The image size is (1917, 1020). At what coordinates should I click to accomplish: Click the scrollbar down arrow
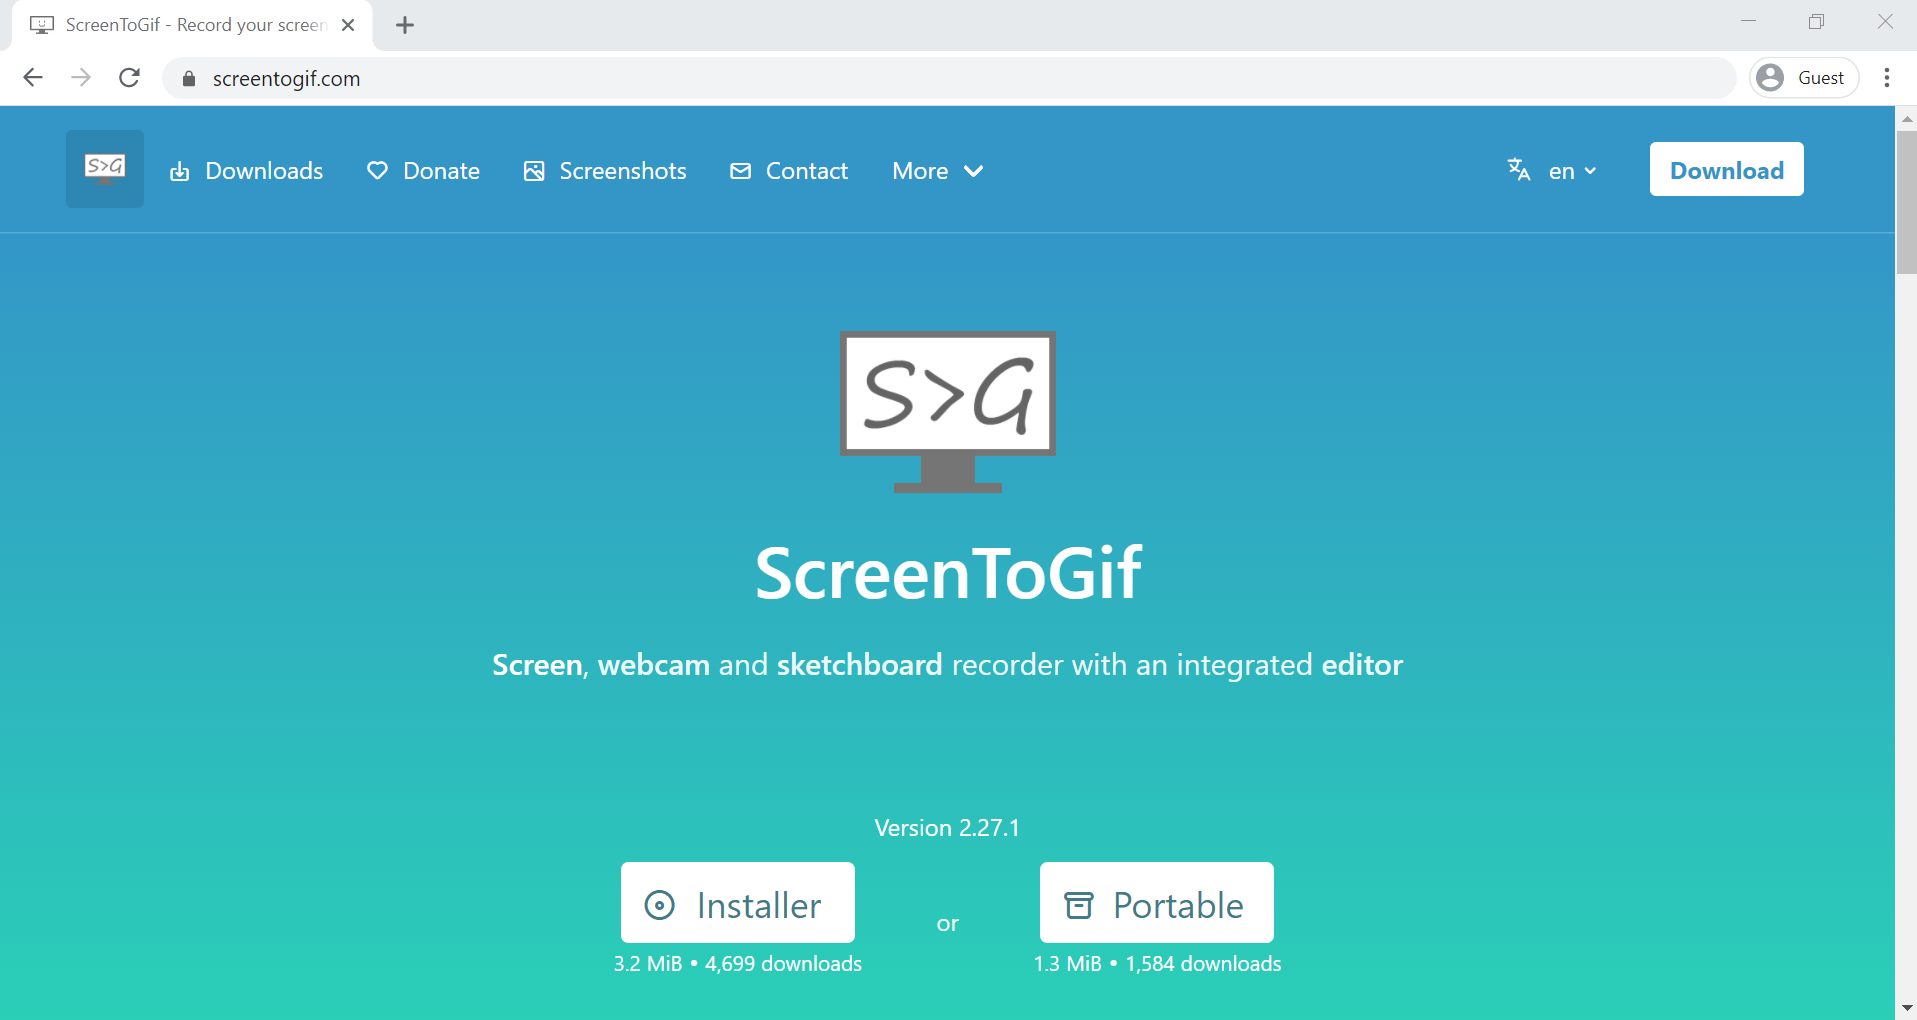pos(1906,1008)
